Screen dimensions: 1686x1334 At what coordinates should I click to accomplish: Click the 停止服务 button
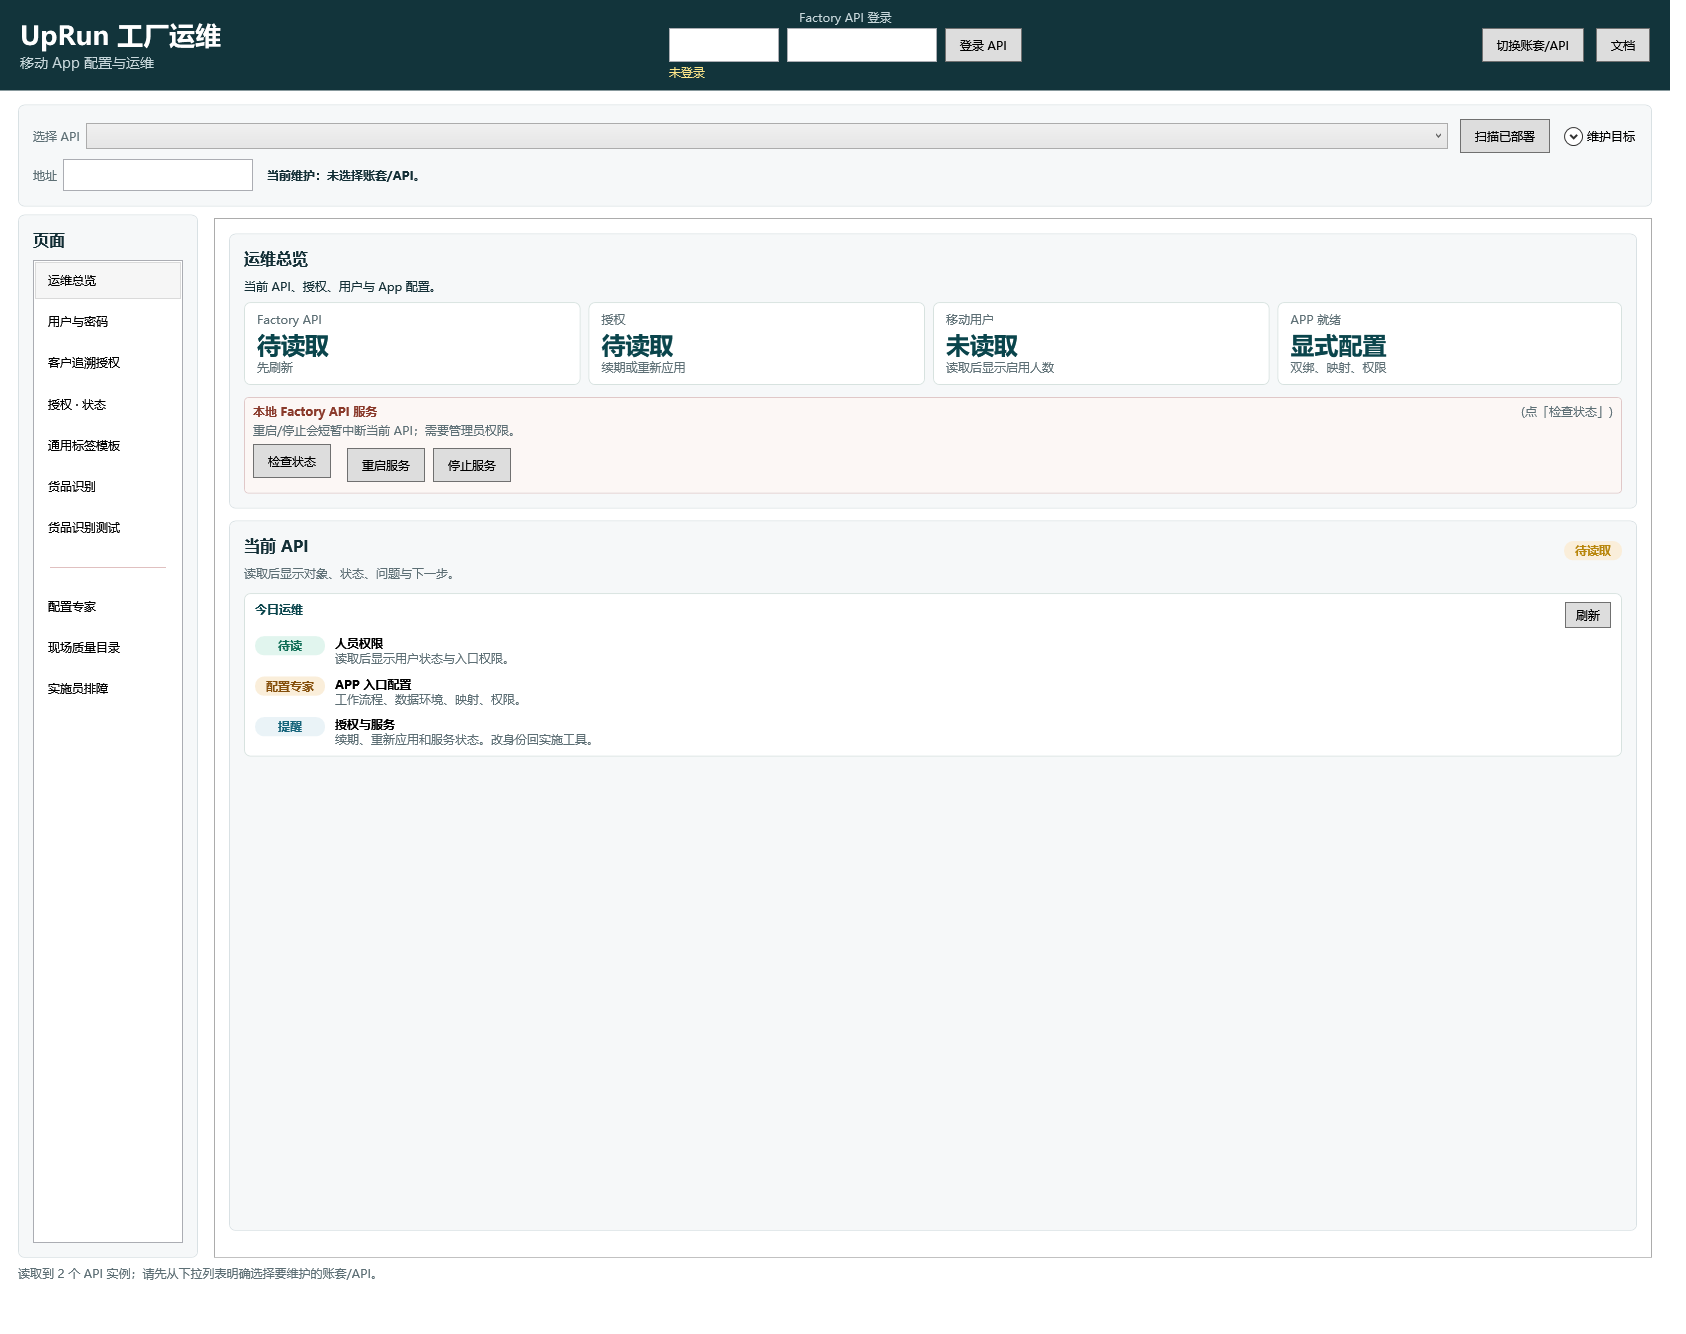click(472, 465)
